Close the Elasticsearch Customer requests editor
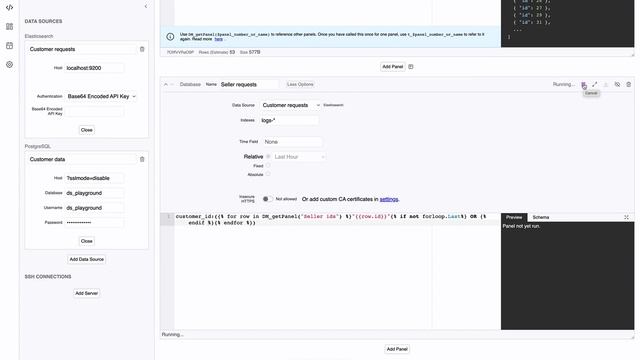Screen dimensions: 640x360 coord(87,130)
